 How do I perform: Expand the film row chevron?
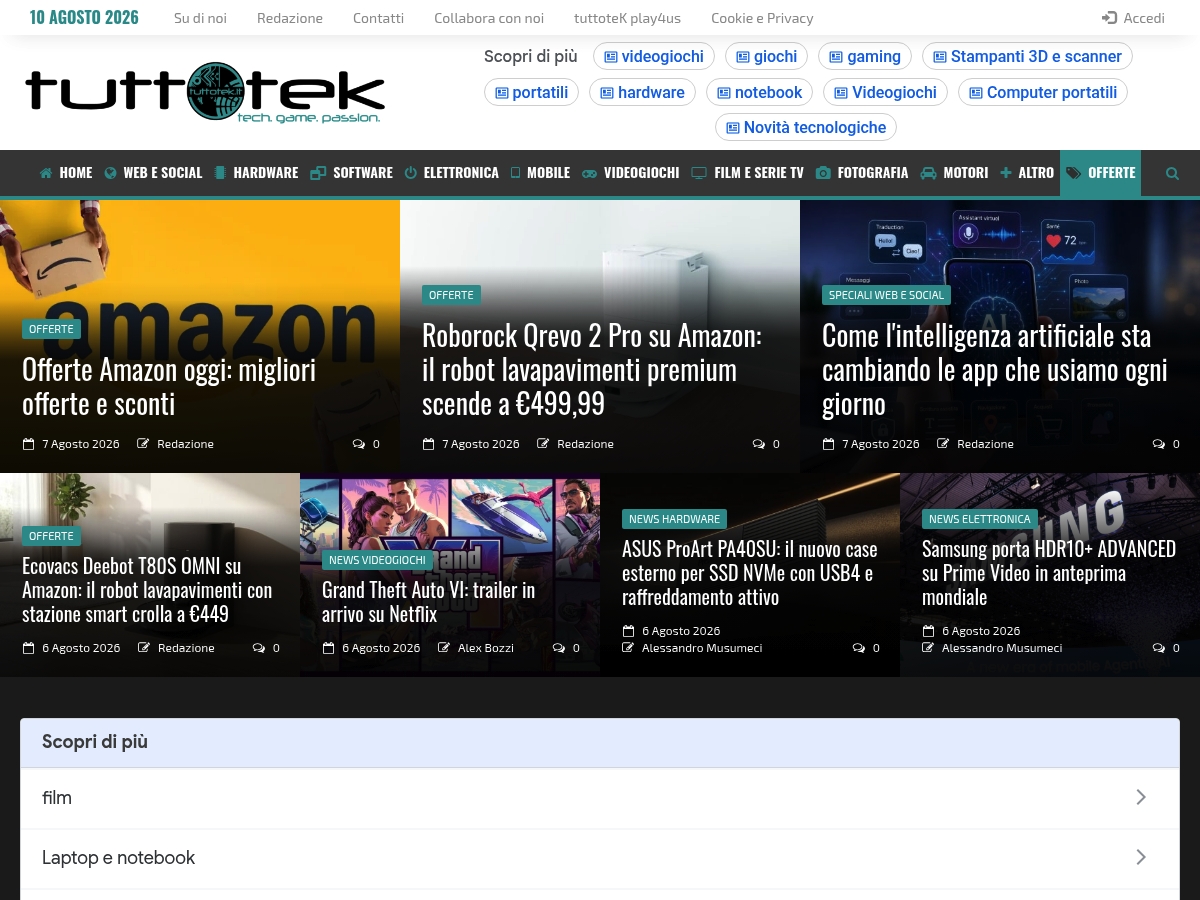click(1141, 797)
